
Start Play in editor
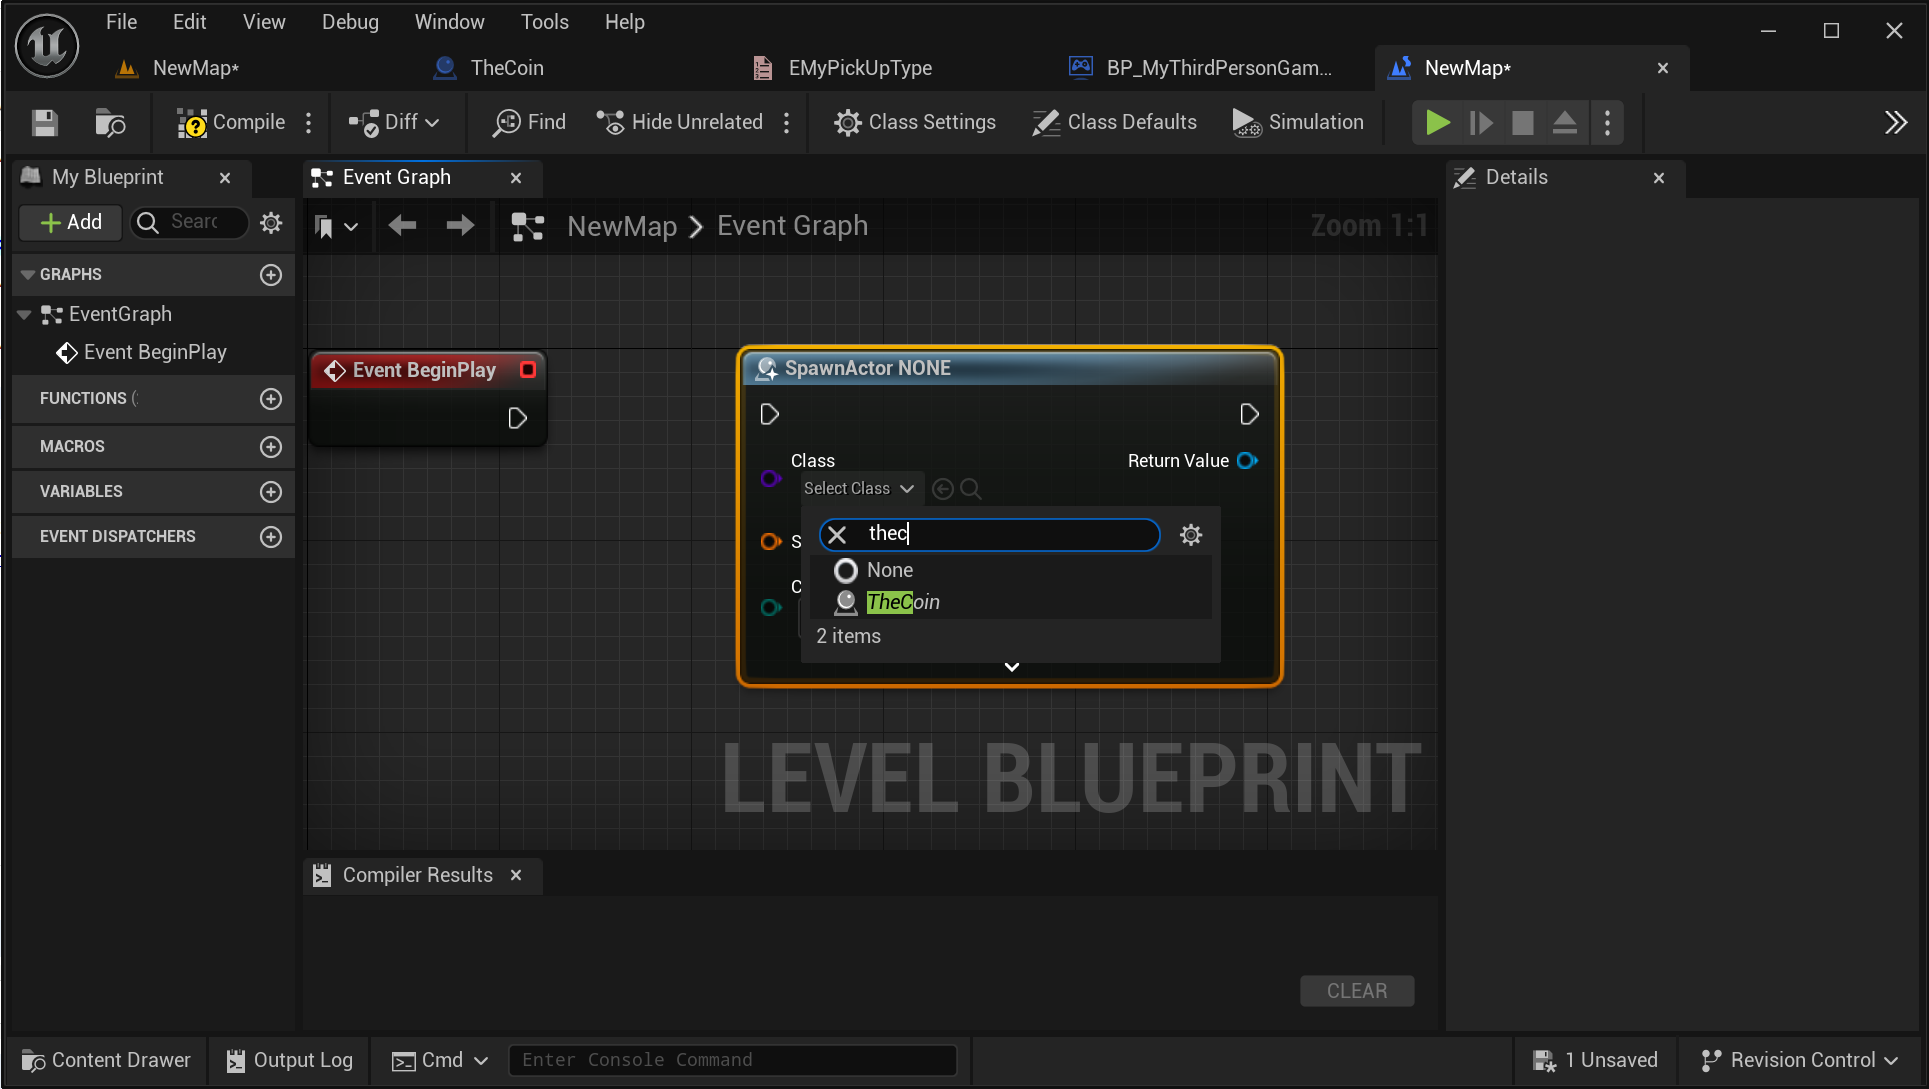[1437, 122]
